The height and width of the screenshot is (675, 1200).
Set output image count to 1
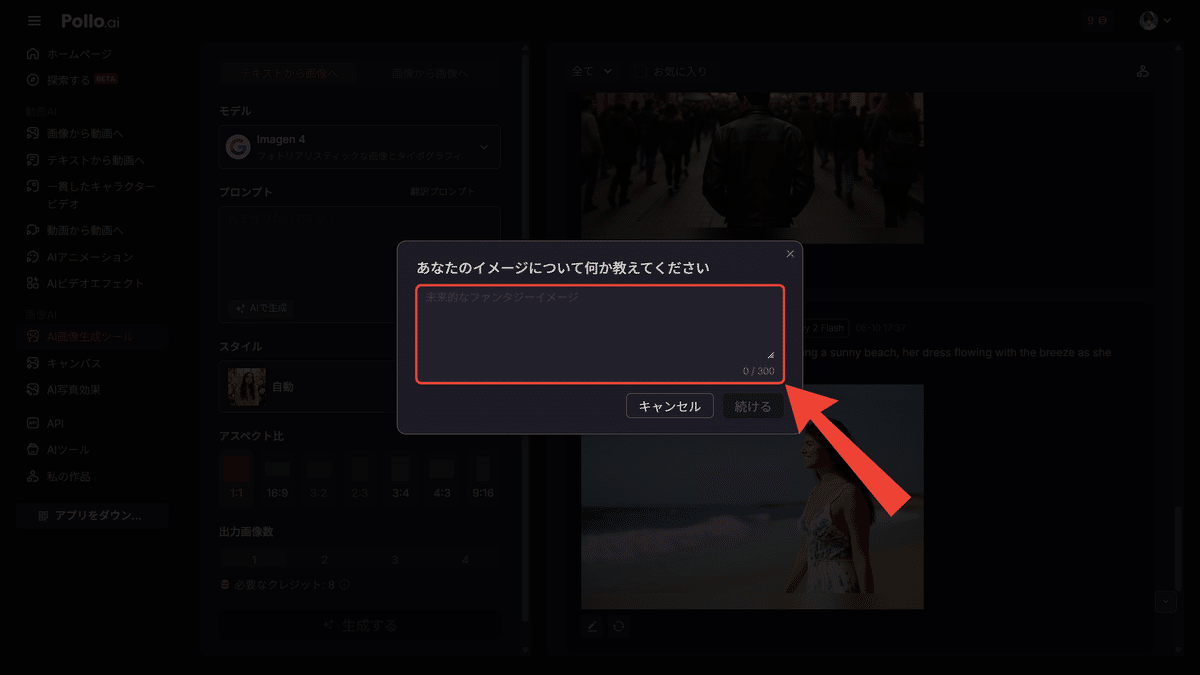(x=254, y=560)
